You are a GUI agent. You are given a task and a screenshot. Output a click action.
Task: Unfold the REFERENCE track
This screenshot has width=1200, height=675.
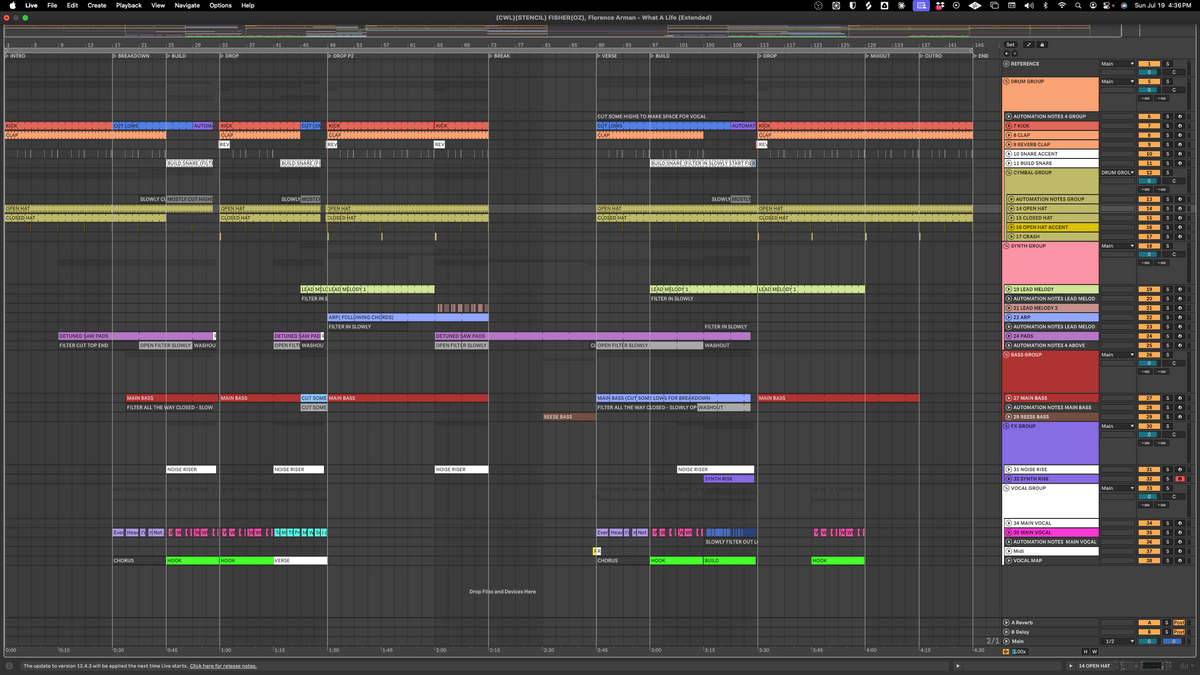click(x=1008, y=64)
